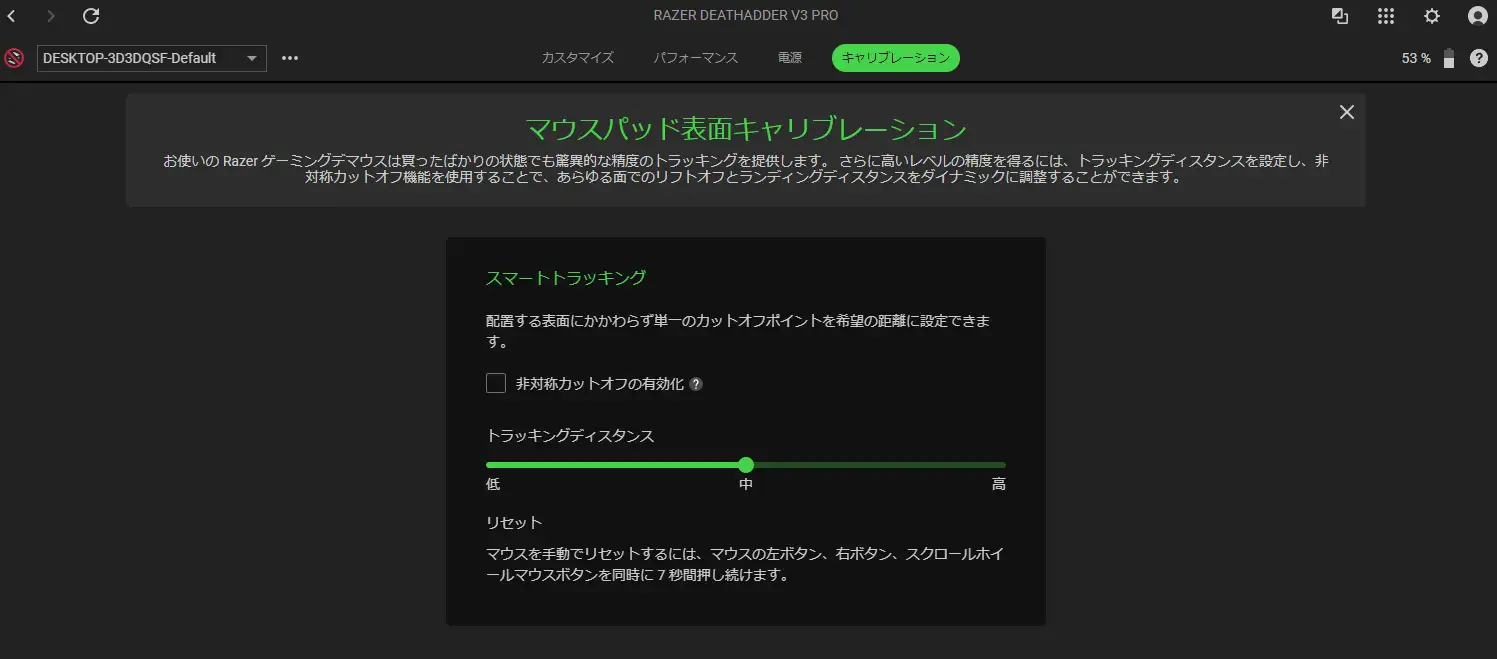
Task: Click the 中 label under the slider
Action: click(x=746, y=485)
